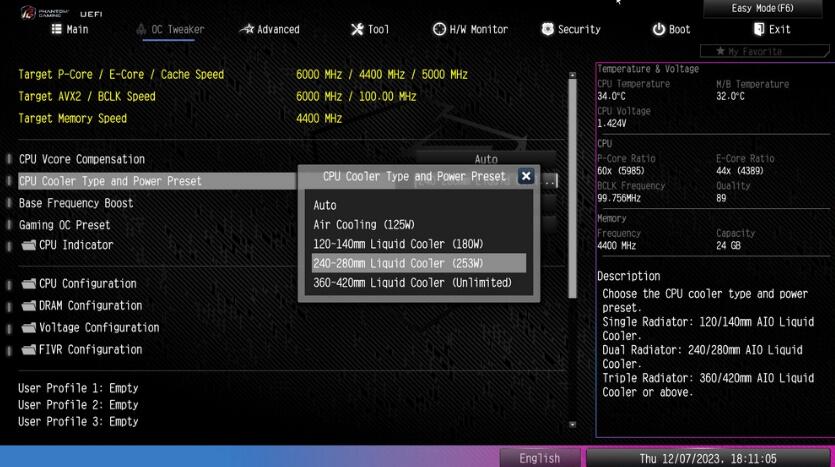The width and height of the screenshot is (835, 467).
Task: Open the Exit tab
Action: coord(772,29)
